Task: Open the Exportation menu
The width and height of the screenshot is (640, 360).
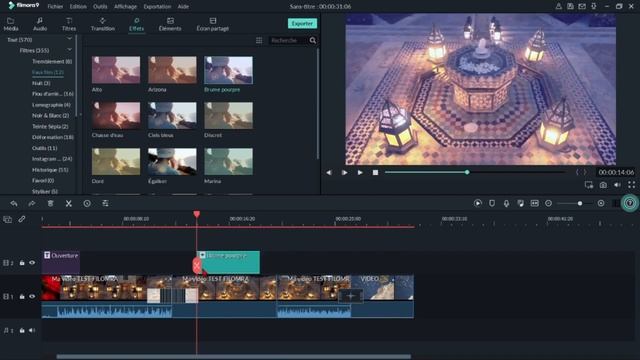Action: click(157, 7)
